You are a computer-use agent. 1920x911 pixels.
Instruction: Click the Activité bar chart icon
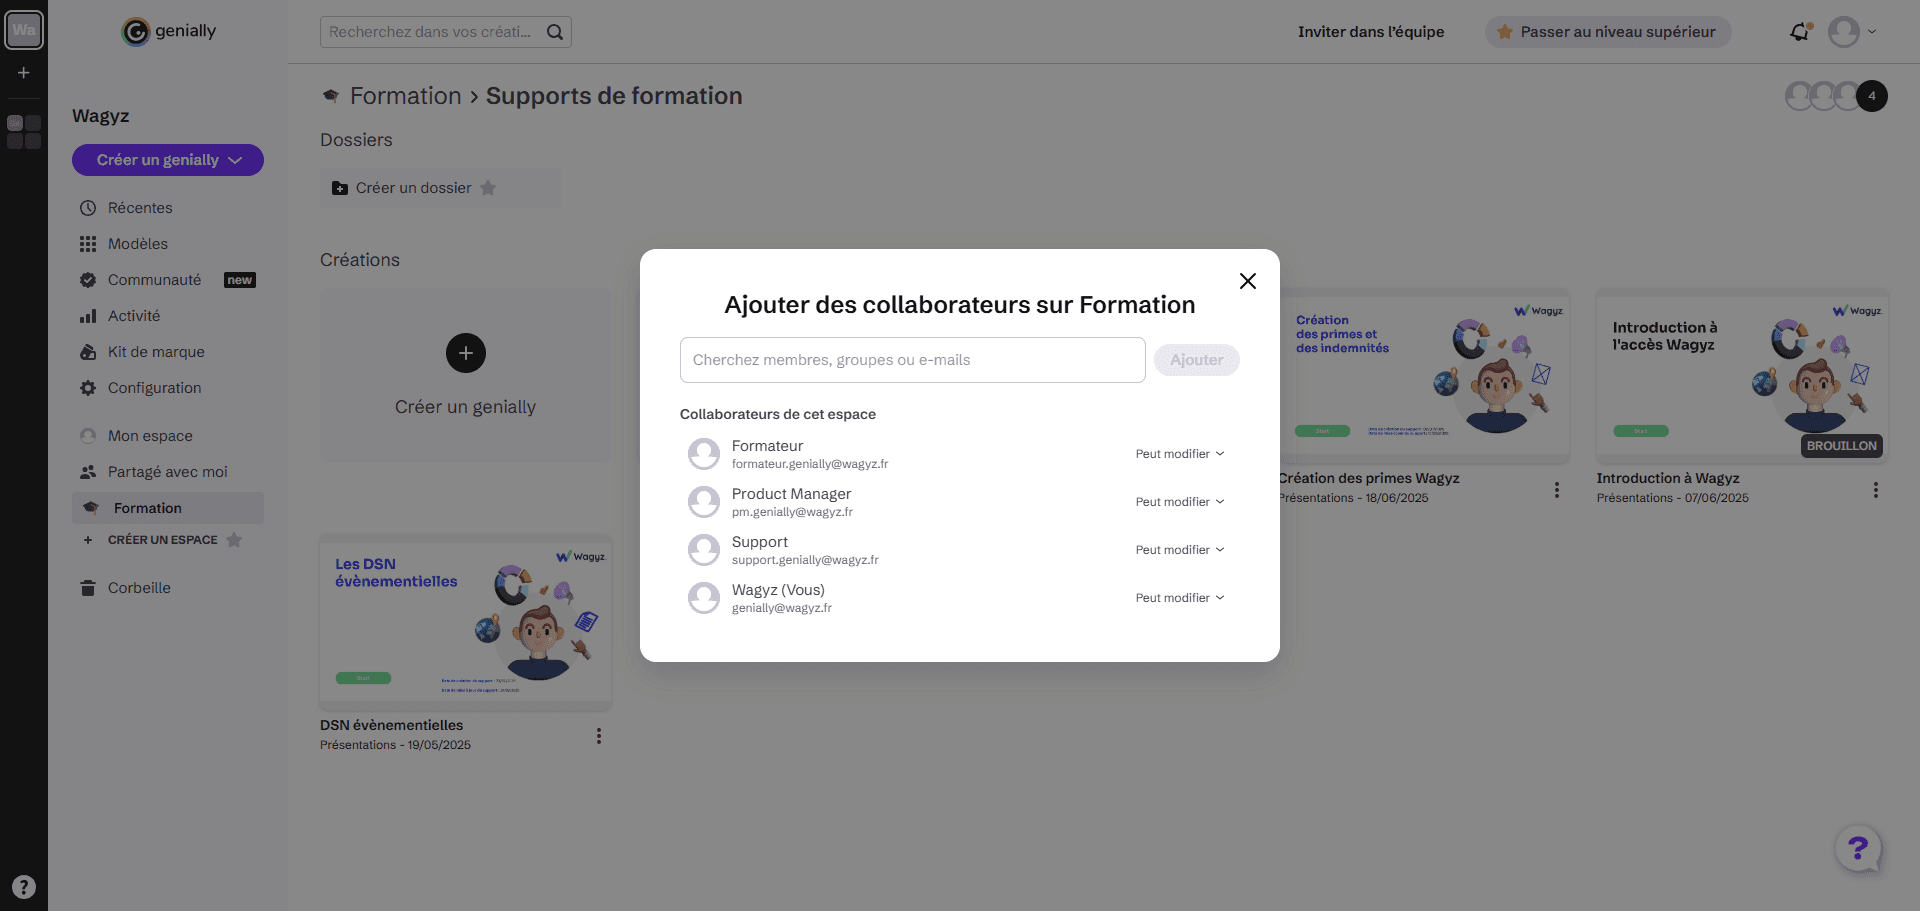coord(88,316)
